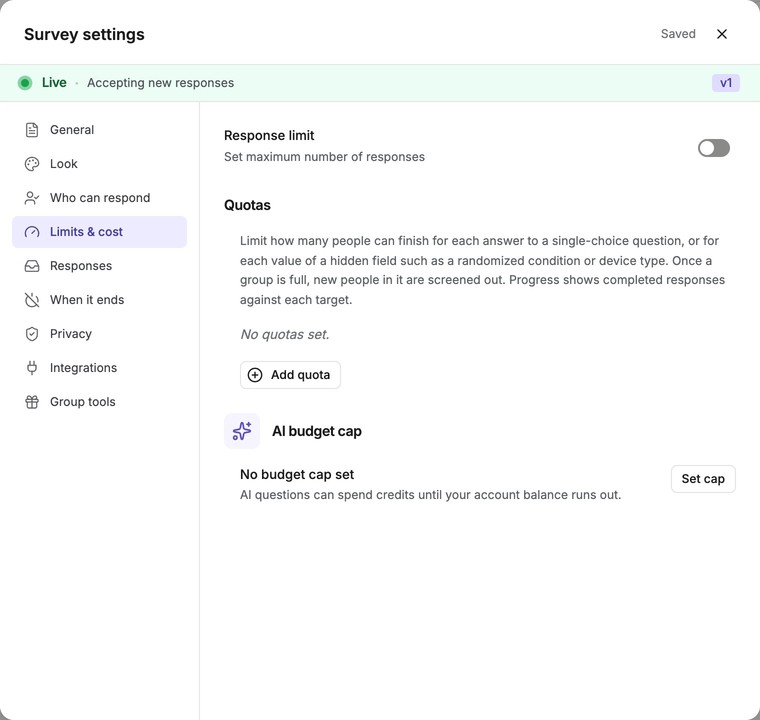The image size is (760, 720).
Task: Open the Group tools section
Action: coord(99,401)
